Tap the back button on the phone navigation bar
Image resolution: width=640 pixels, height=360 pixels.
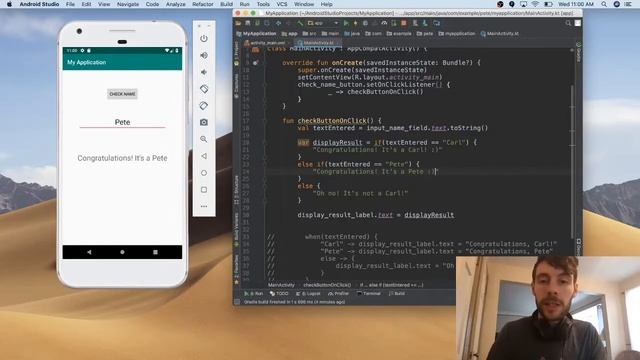[x=89, y=252]
